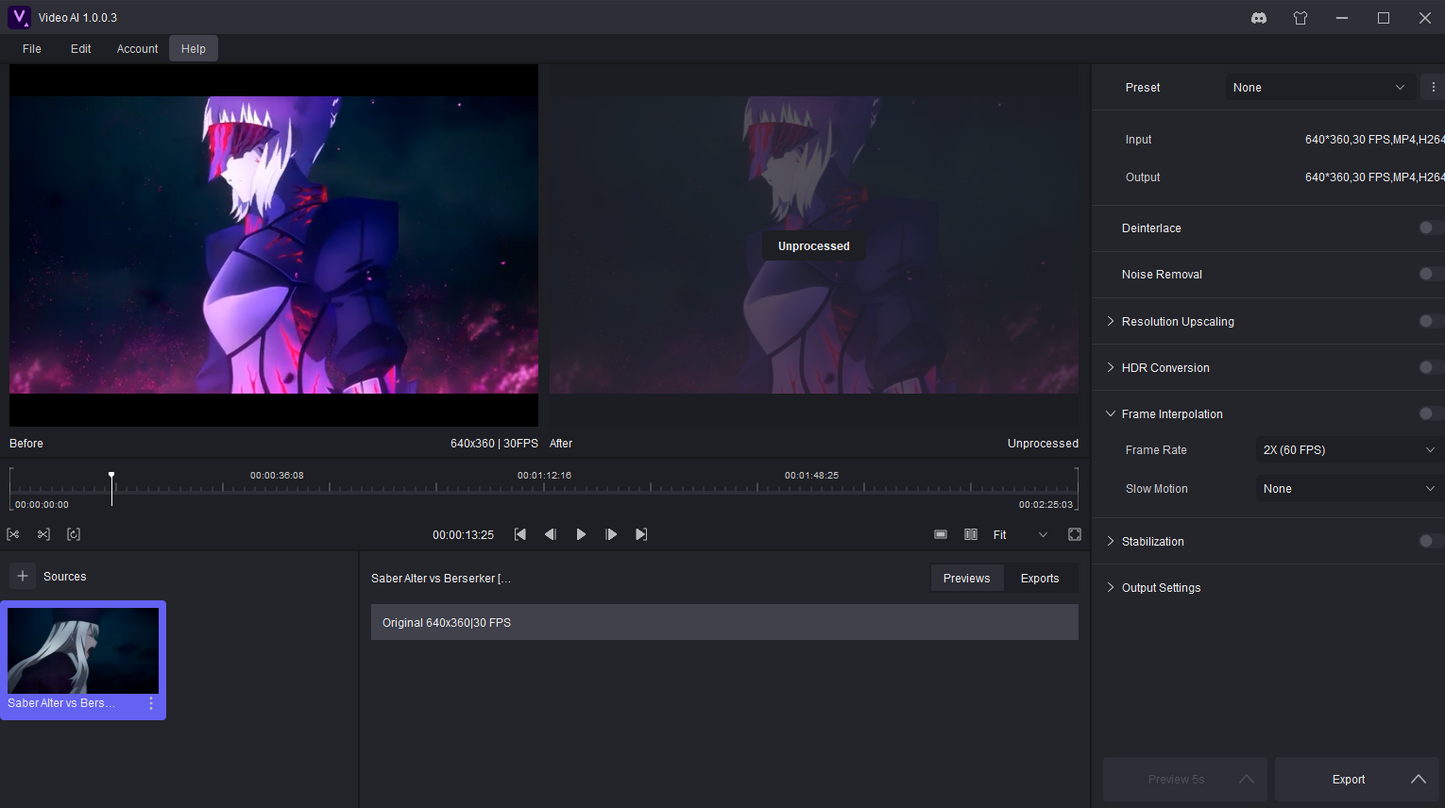Switch to side-by-side compare view icon
Viewport: 1445px width, 808px height.
[970, 535]
